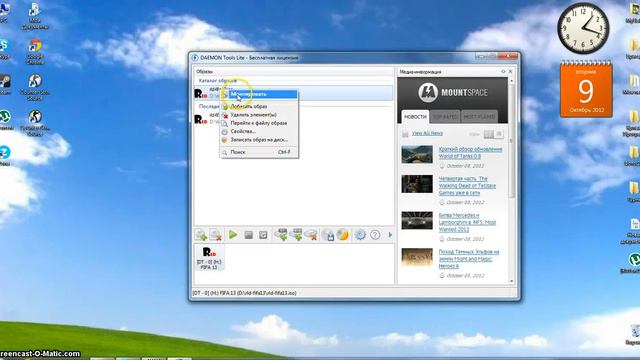Open Preferences via the gear icon
The image size is (640, 360).
tap(360, 235)
